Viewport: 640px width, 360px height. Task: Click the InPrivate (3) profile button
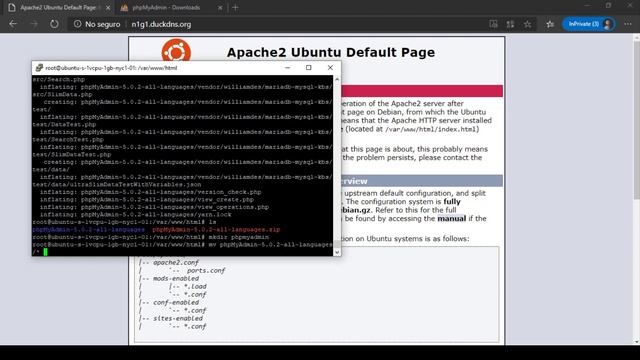(589, 24)
